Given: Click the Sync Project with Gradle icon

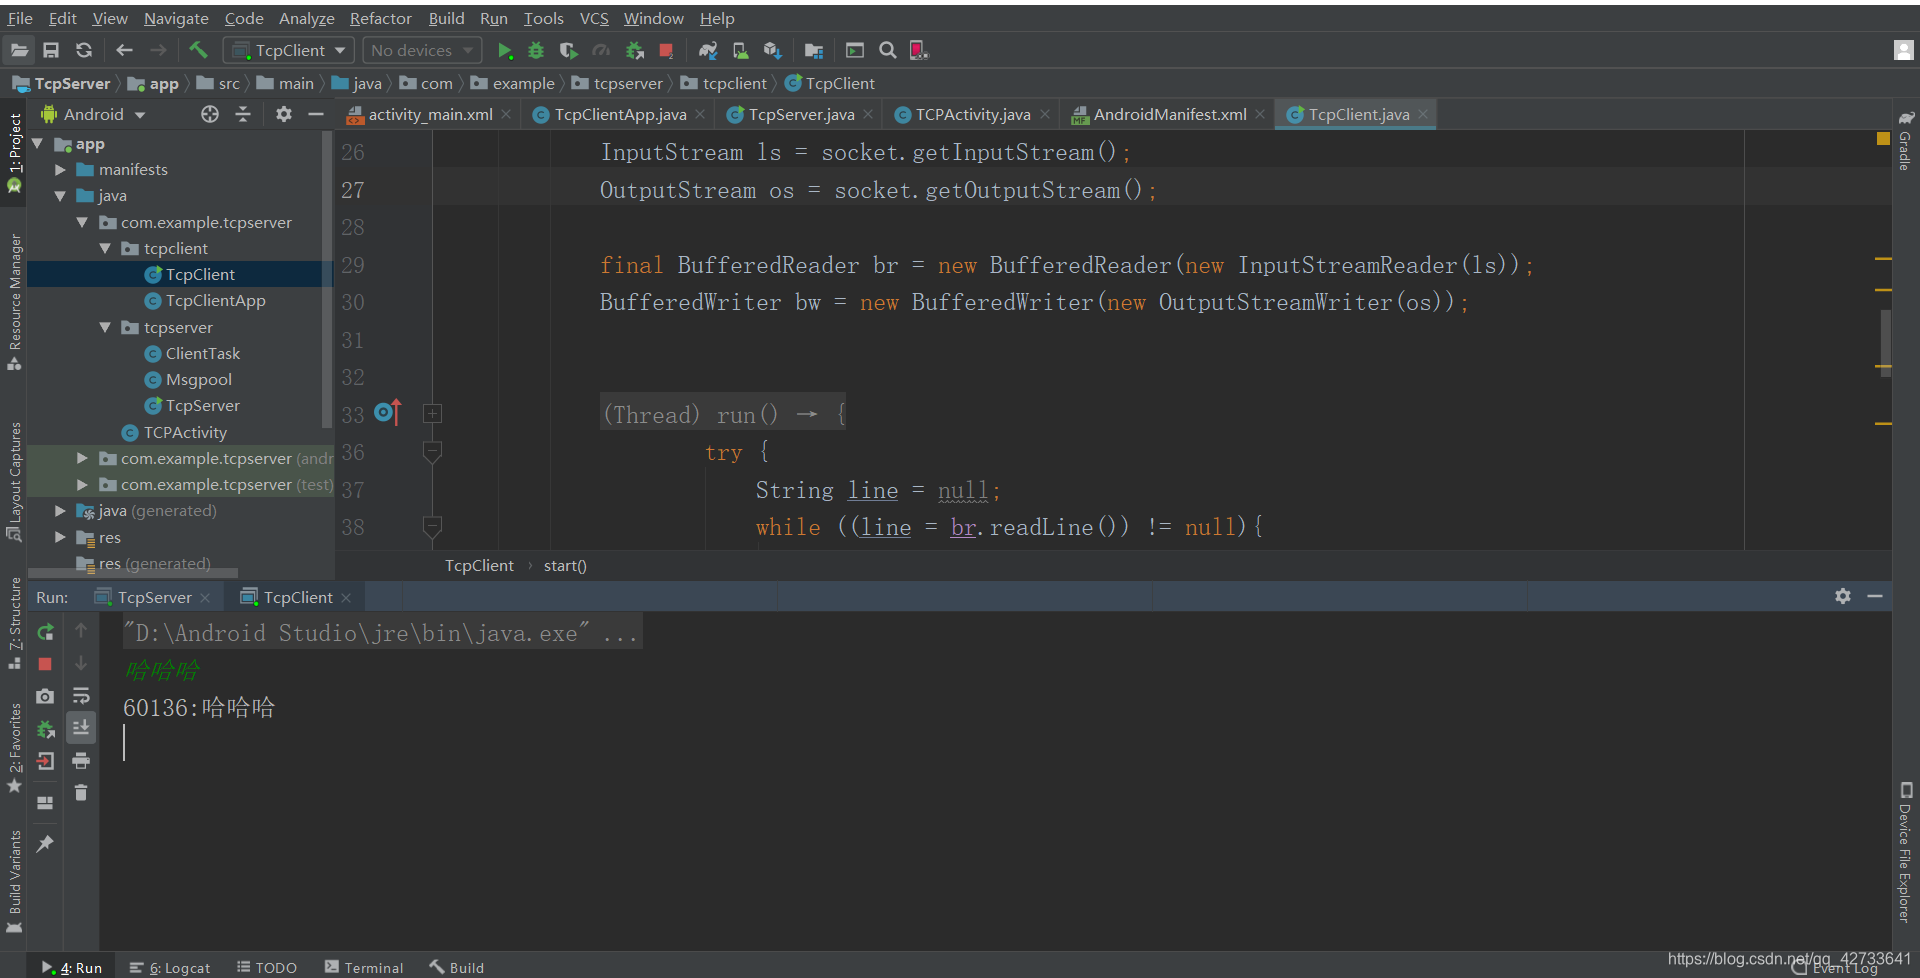Looking at the screenshot, I should click(708, 50).
